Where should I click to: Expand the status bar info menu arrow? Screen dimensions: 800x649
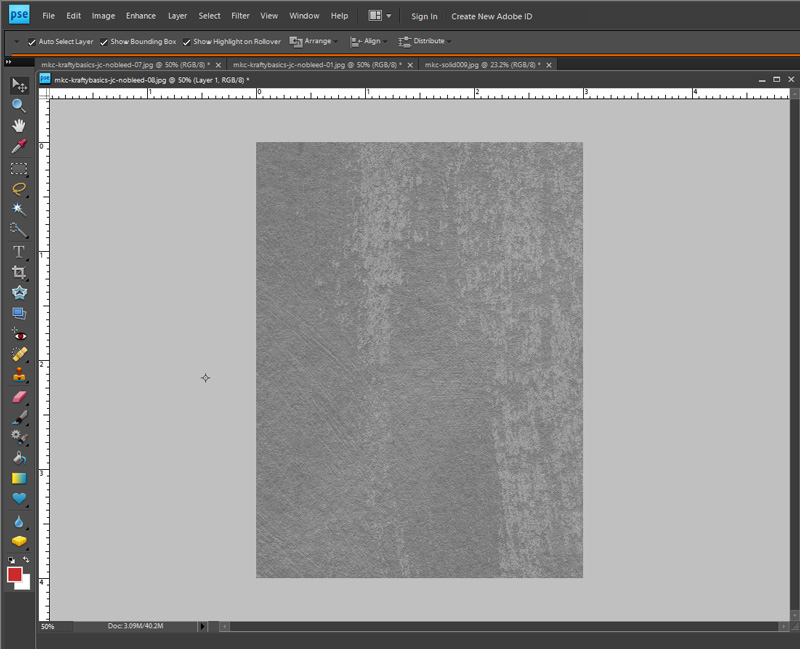(202, 626)
